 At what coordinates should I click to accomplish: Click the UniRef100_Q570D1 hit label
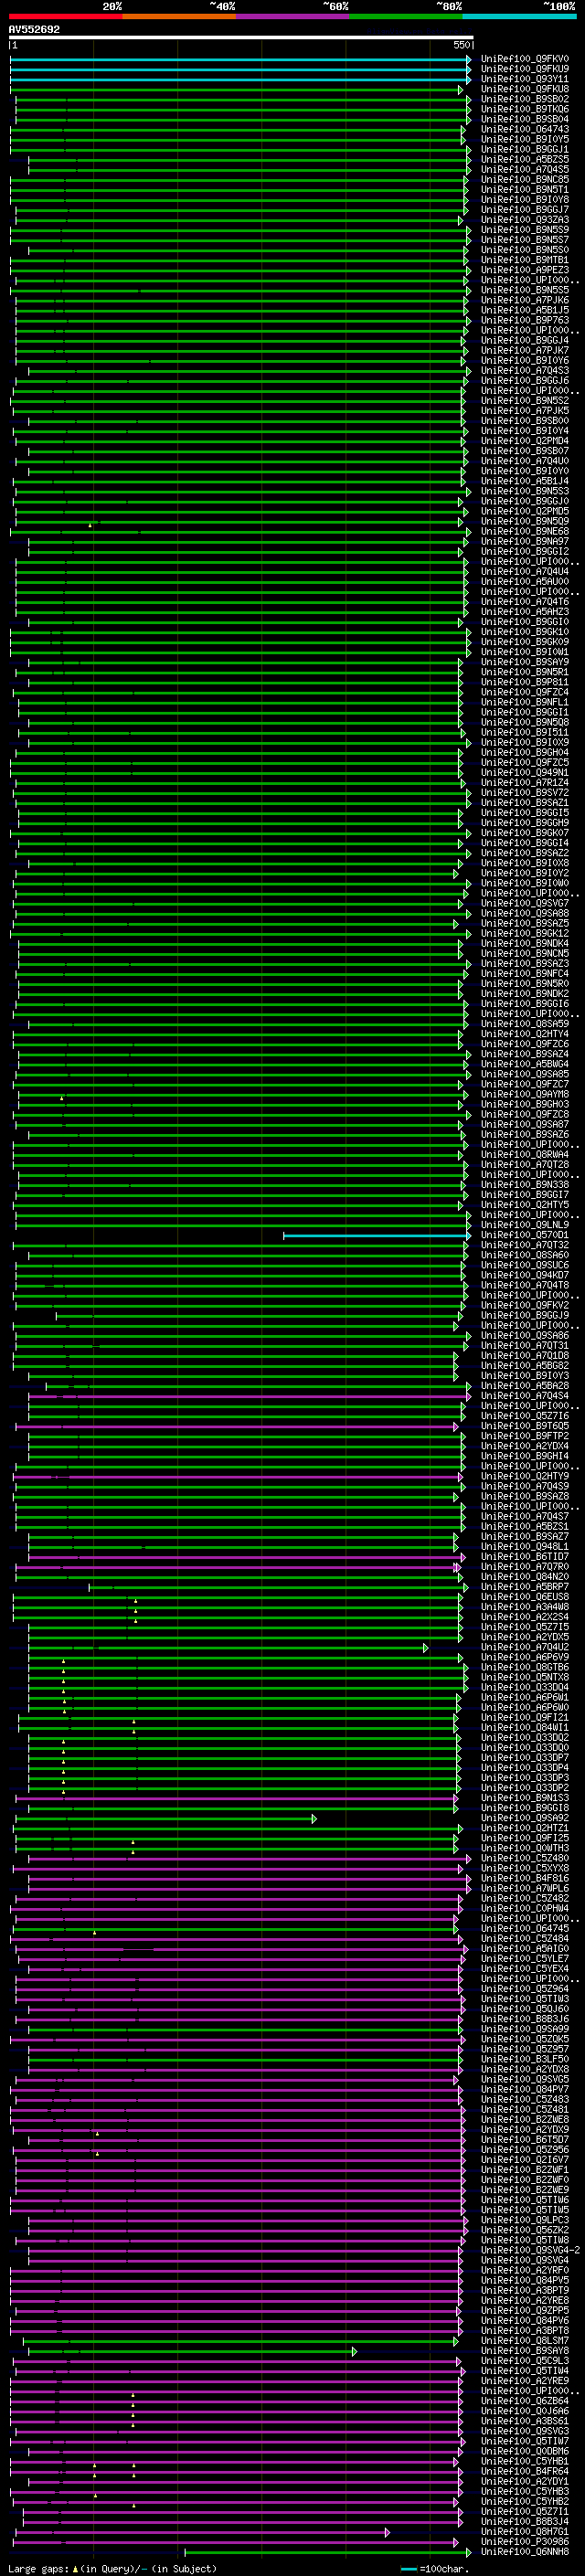pyautogui.click(x=525, y=1235)
